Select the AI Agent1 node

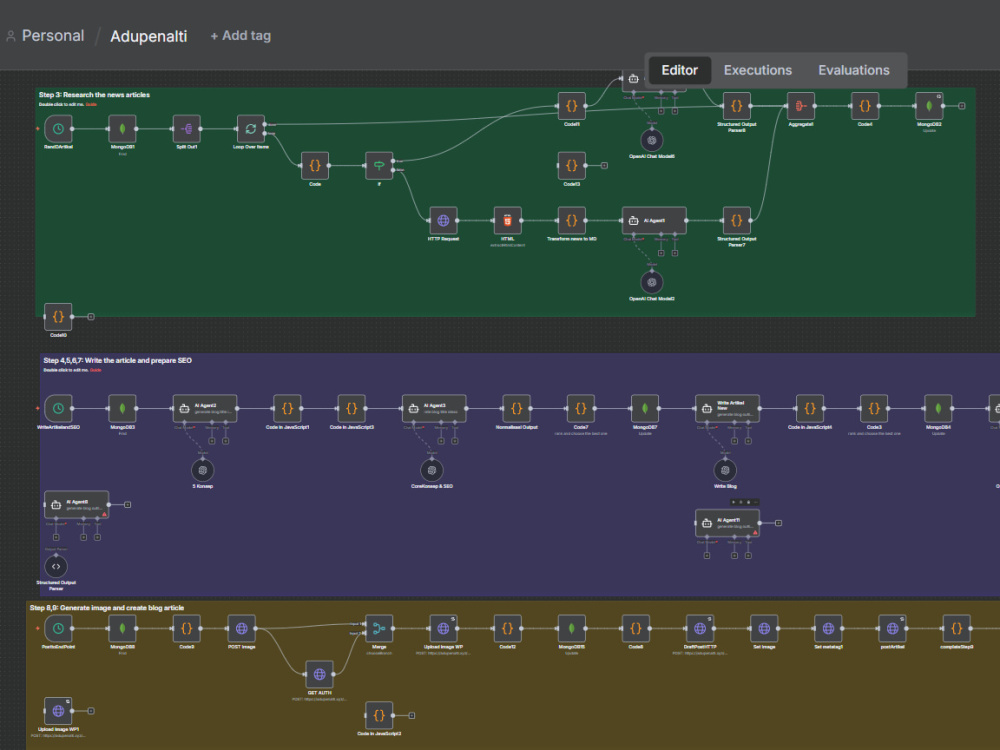click(654, 221)
